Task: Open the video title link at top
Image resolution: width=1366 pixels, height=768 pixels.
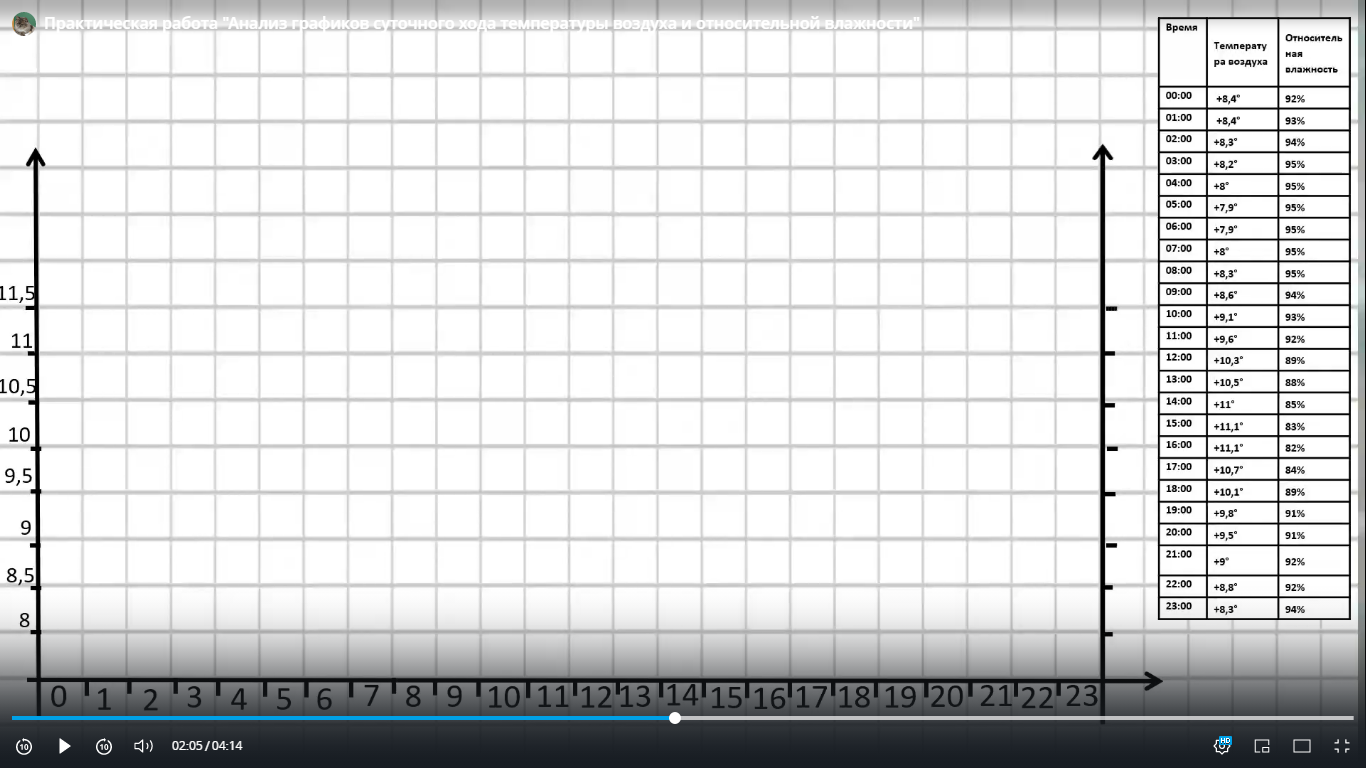Action: point(482,23)
